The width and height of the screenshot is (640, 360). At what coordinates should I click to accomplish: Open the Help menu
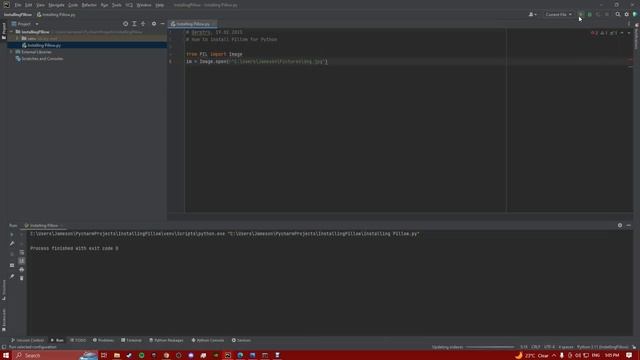160,5
